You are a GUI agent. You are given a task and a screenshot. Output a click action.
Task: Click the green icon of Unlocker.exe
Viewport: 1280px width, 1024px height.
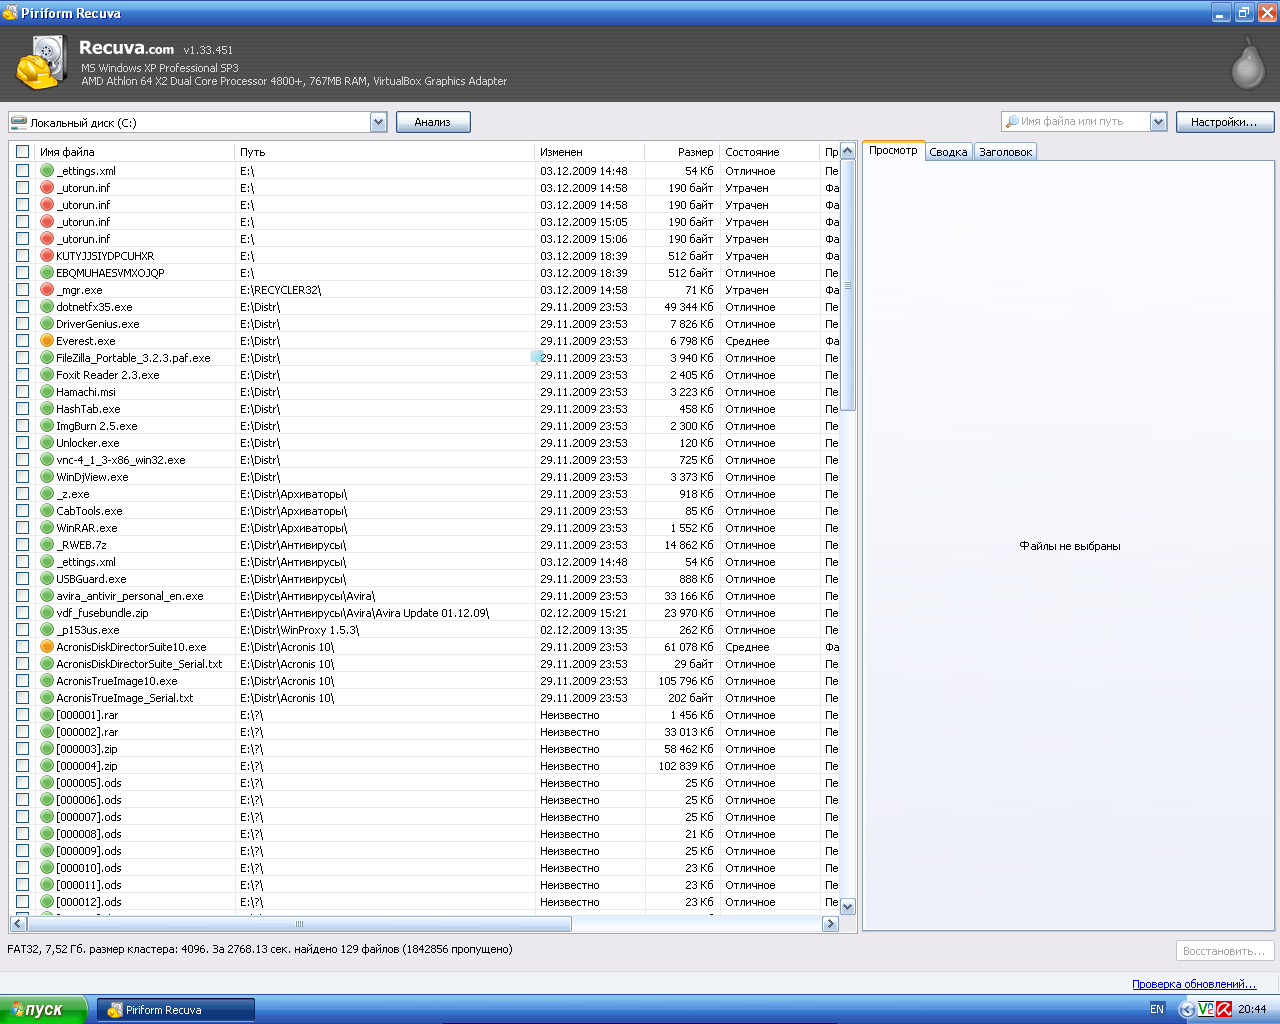(47, 443)
